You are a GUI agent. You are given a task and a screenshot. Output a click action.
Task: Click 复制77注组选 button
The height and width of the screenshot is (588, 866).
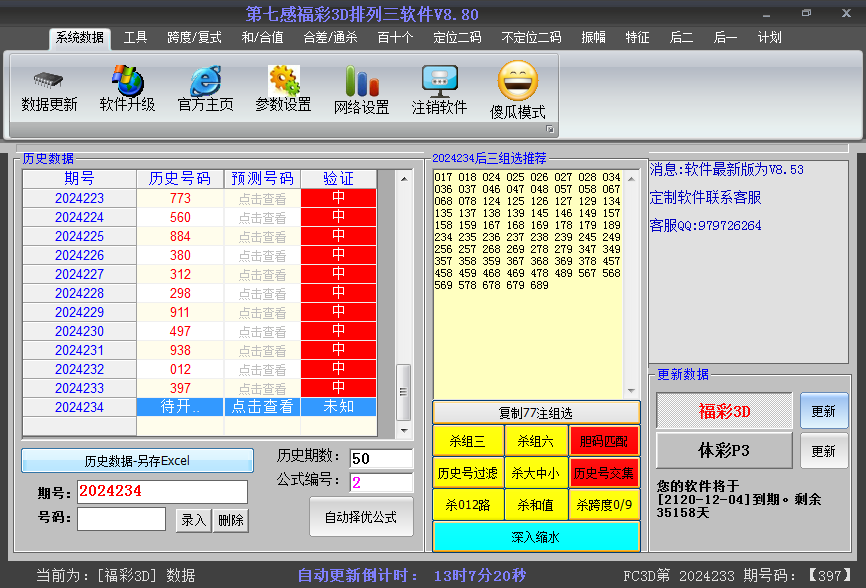pyautogui.click(x=536, y=413)
